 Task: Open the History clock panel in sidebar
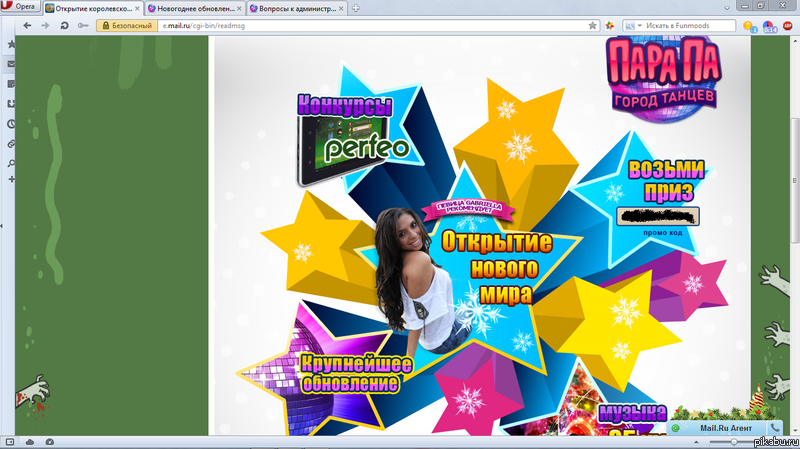[11, 124]
